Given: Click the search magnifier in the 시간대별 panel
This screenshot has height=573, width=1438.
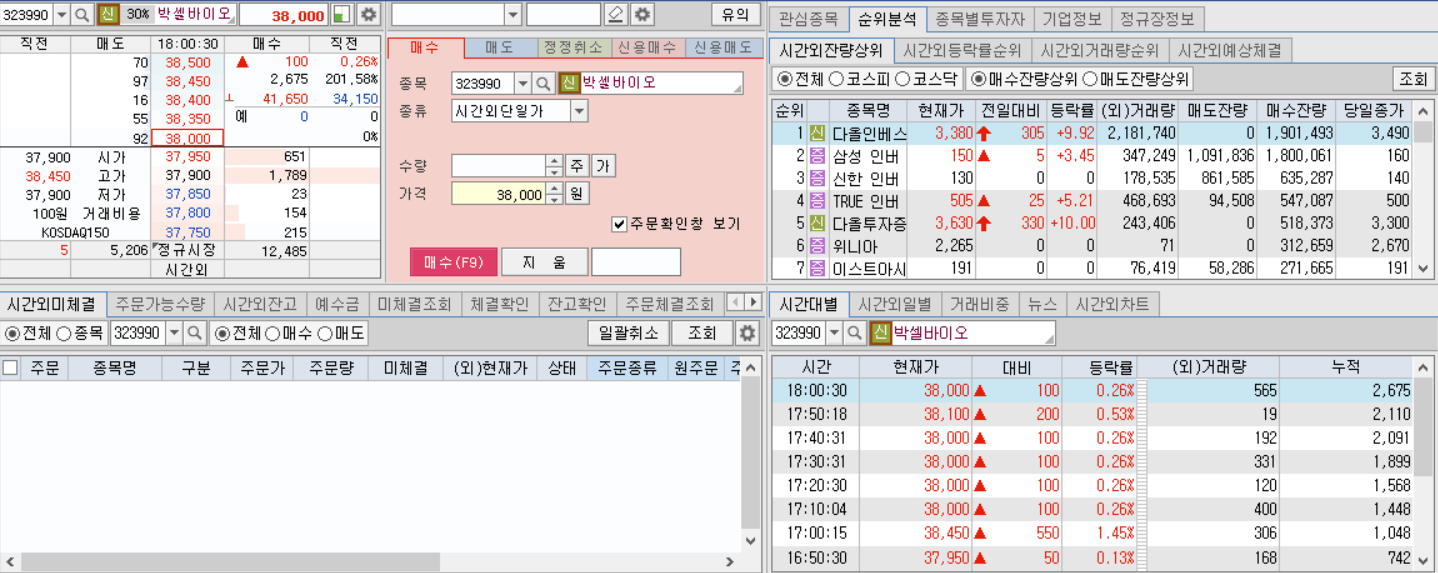Looking at the screenshot, I should click(855, 333).
